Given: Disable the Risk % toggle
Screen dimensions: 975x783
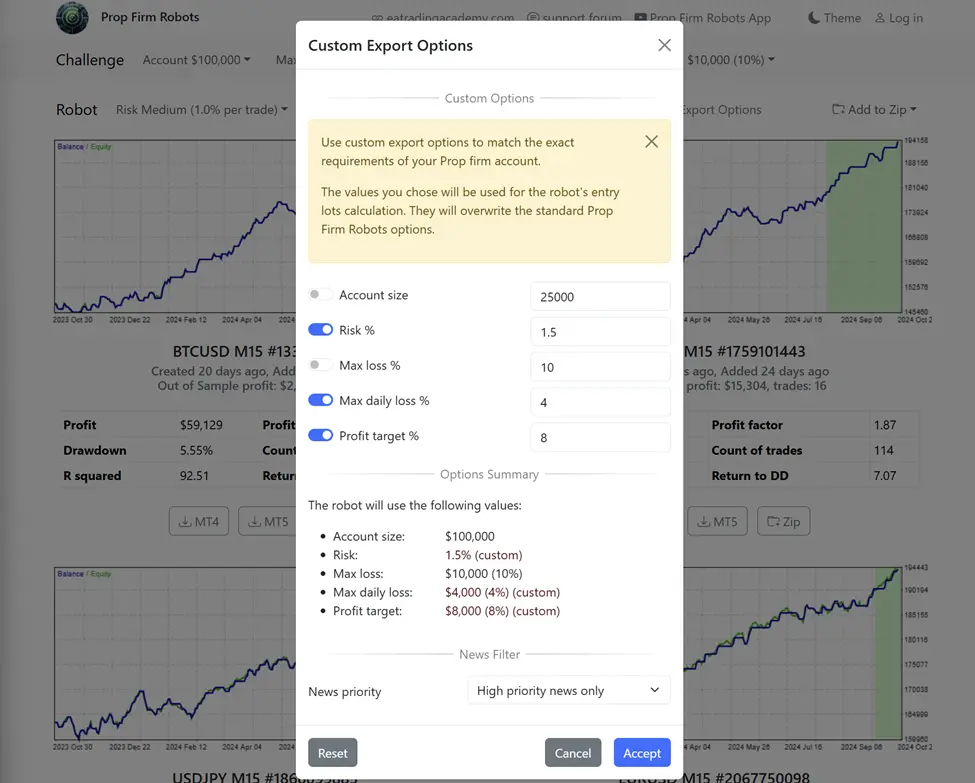Looking at the screenshot, I should (320, 330).
